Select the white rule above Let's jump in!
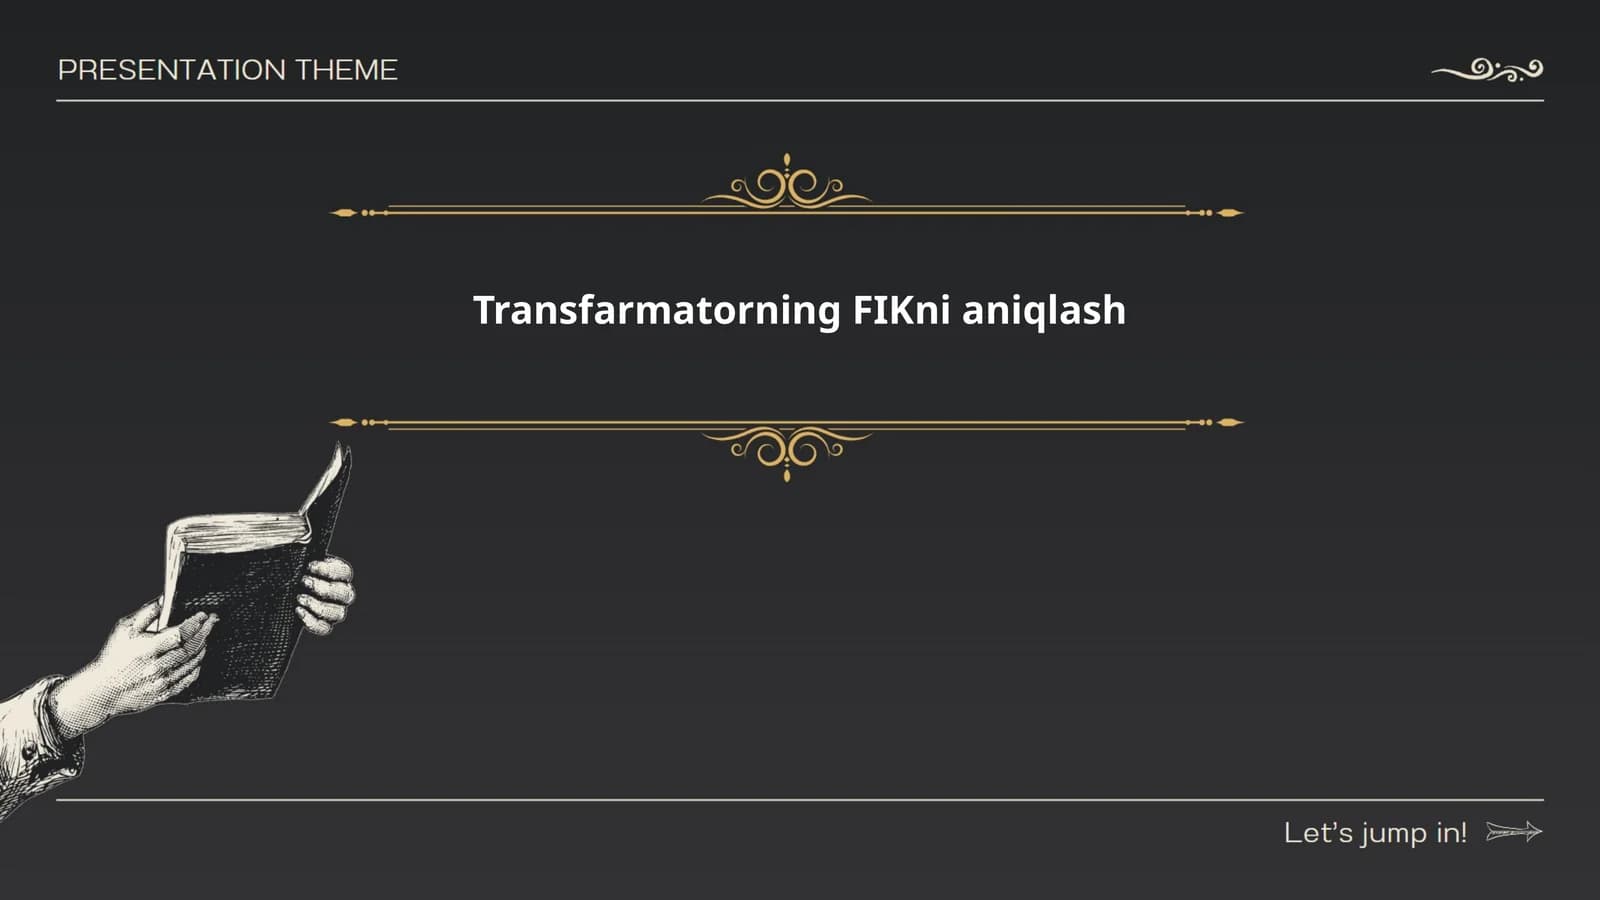 [x=800, y=800]
